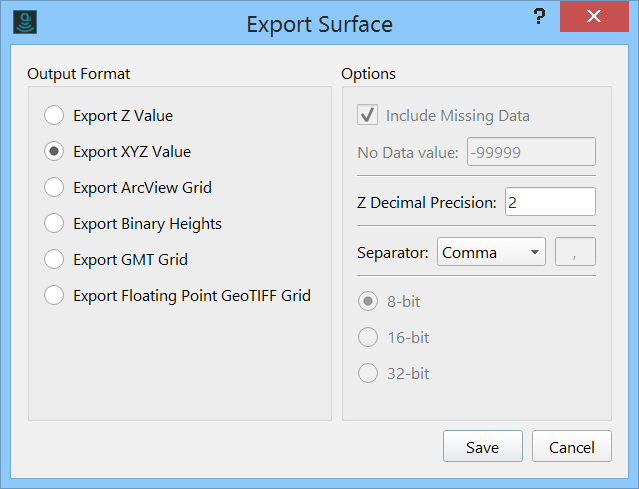Select Export GMT Grid format
This screenshot has width=639, height=489.
tap(54, 260)
